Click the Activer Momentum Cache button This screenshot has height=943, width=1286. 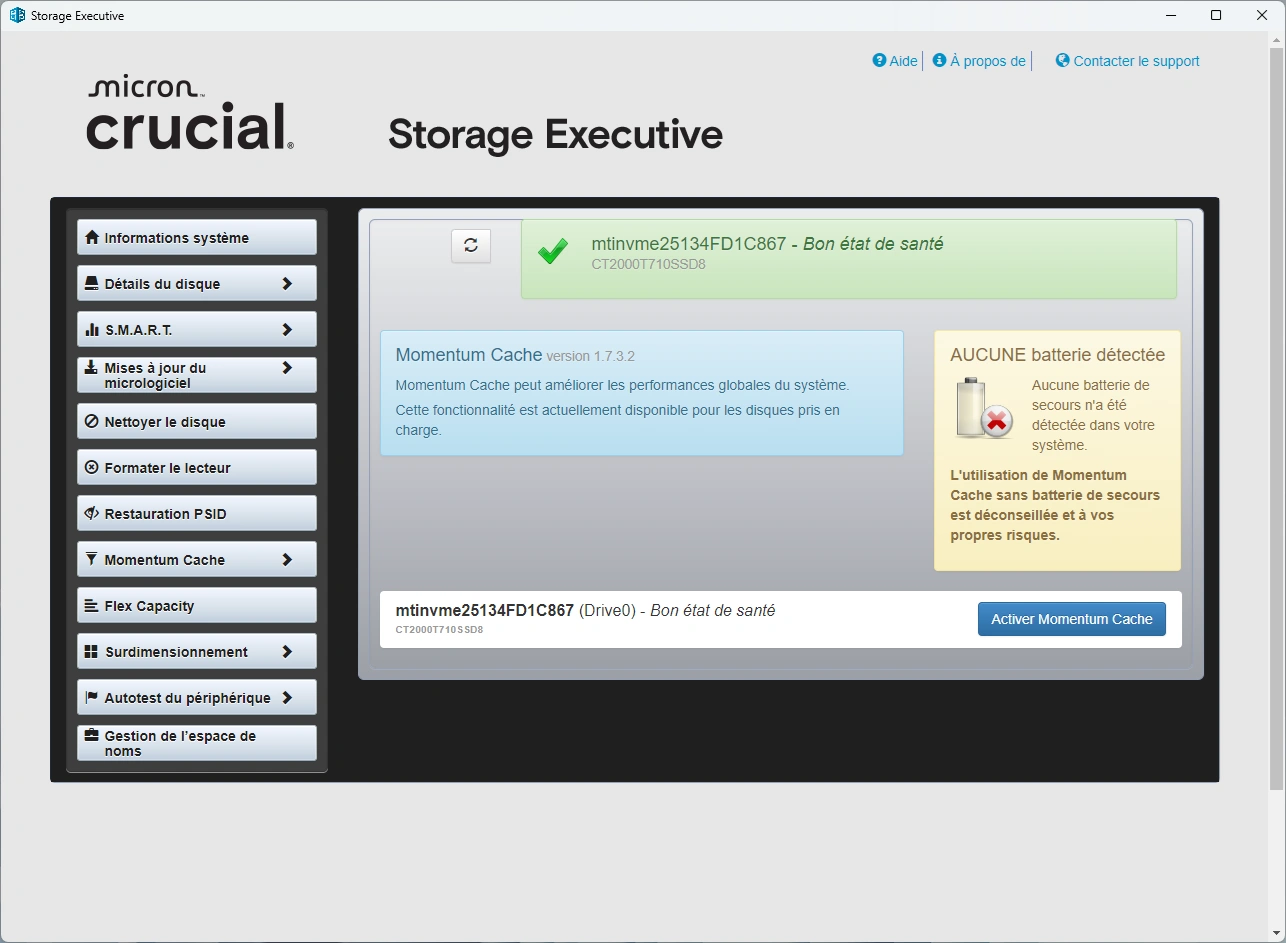pos(1072,619)
